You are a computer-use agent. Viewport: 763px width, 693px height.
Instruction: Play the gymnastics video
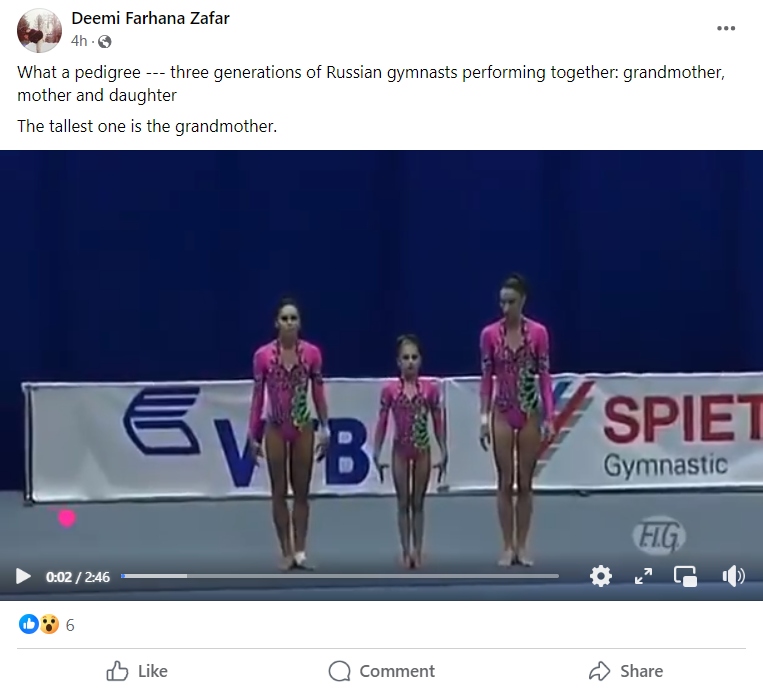click(23, 576)
